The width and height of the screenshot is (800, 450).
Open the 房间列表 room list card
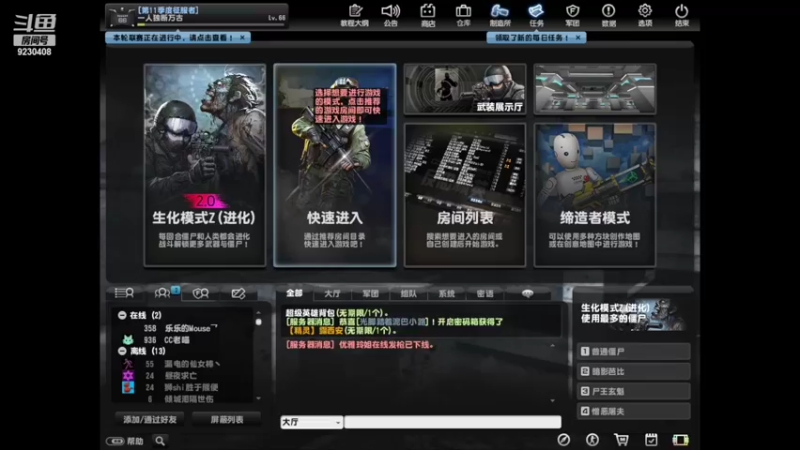point(465,195)
